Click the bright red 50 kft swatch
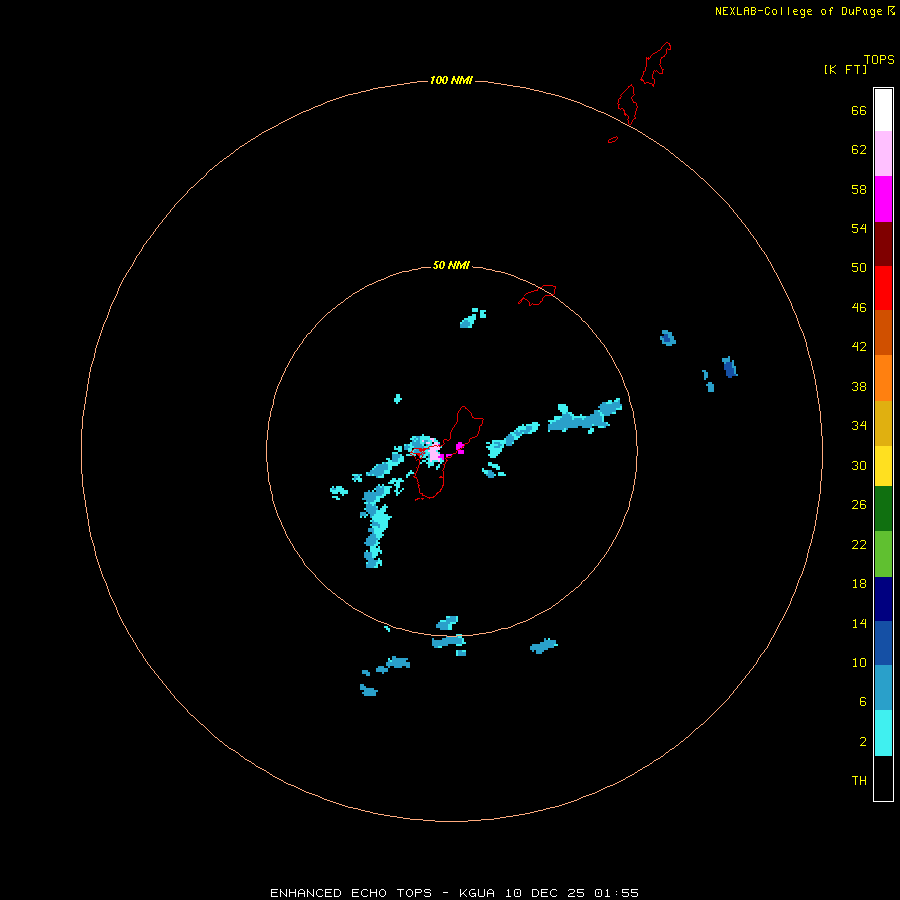 click(x=883, y=288)
